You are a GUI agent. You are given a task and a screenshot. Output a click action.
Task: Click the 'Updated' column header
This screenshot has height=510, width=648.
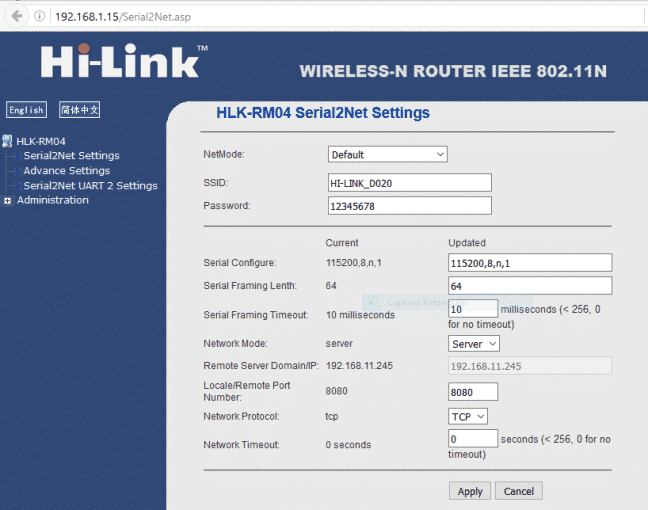[x=467, y=243]
